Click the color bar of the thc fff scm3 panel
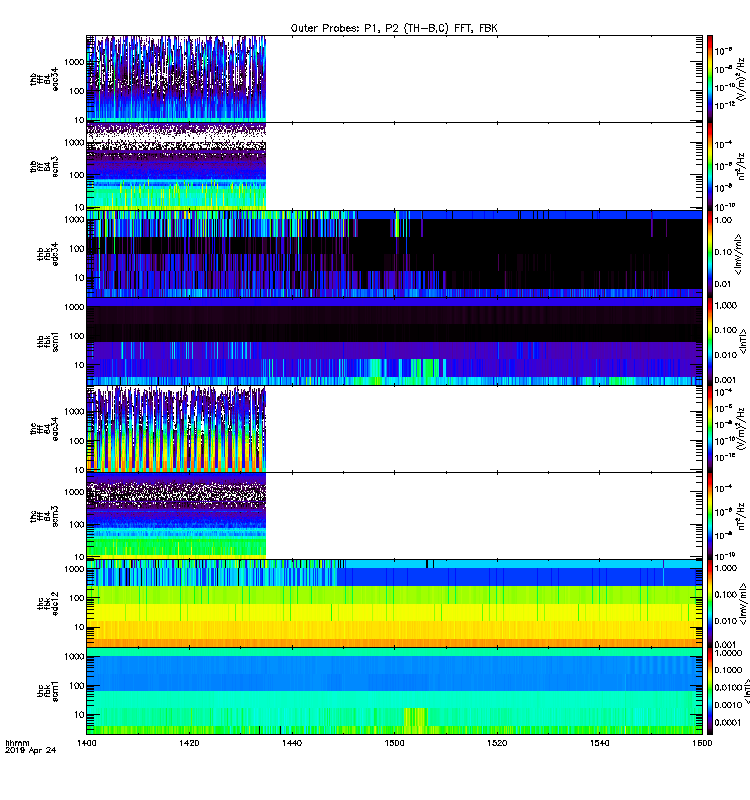Viewport: 750px width, 800px height. pos(710,516)
